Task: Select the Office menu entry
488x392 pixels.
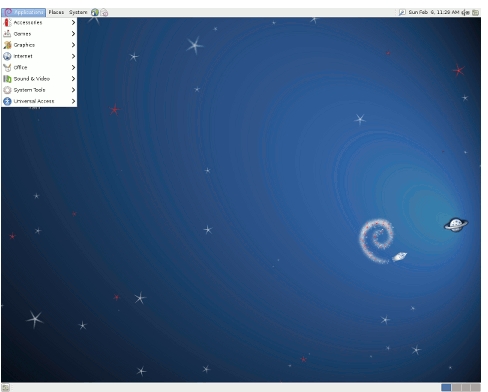Action: click(x=39, y=67)
